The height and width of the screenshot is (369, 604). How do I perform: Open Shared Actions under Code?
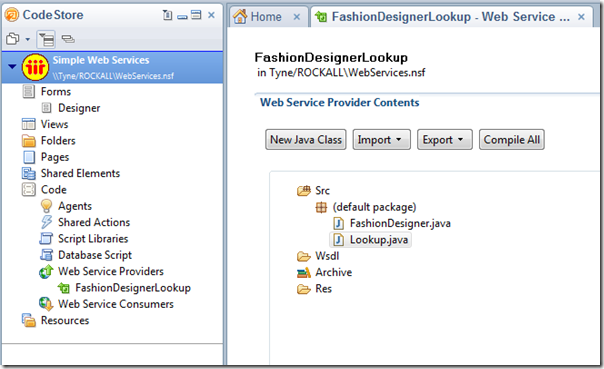click(x=94, y=222)
